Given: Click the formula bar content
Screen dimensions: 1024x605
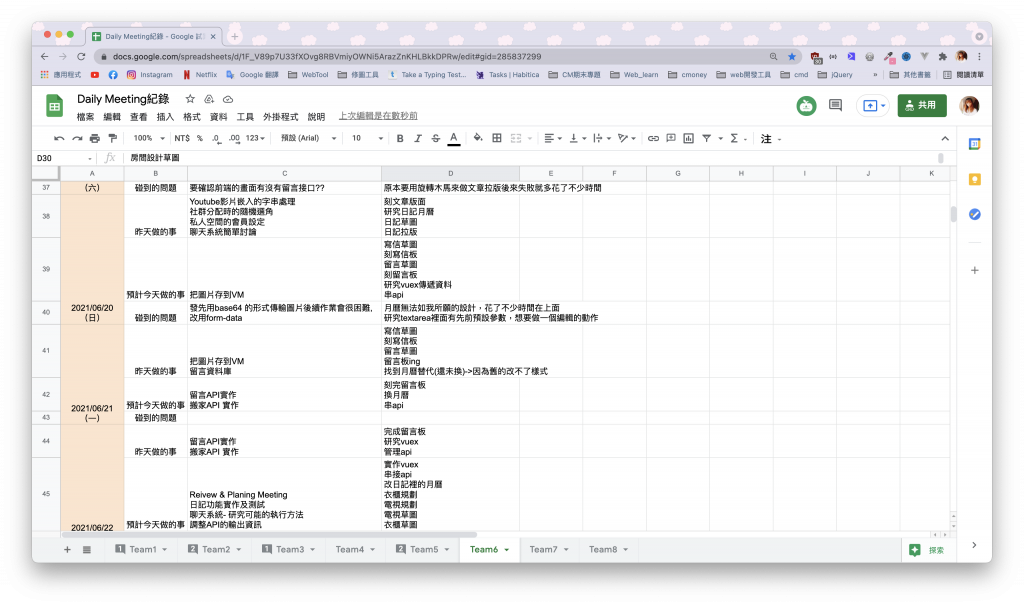Looking at the screenshot, I should pos(155,158).
